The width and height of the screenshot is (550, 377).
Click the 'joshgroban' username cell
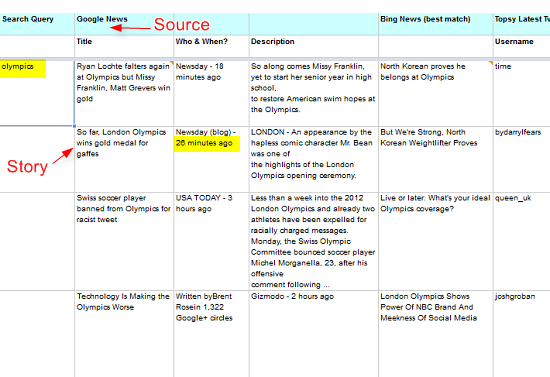(522, 334)
